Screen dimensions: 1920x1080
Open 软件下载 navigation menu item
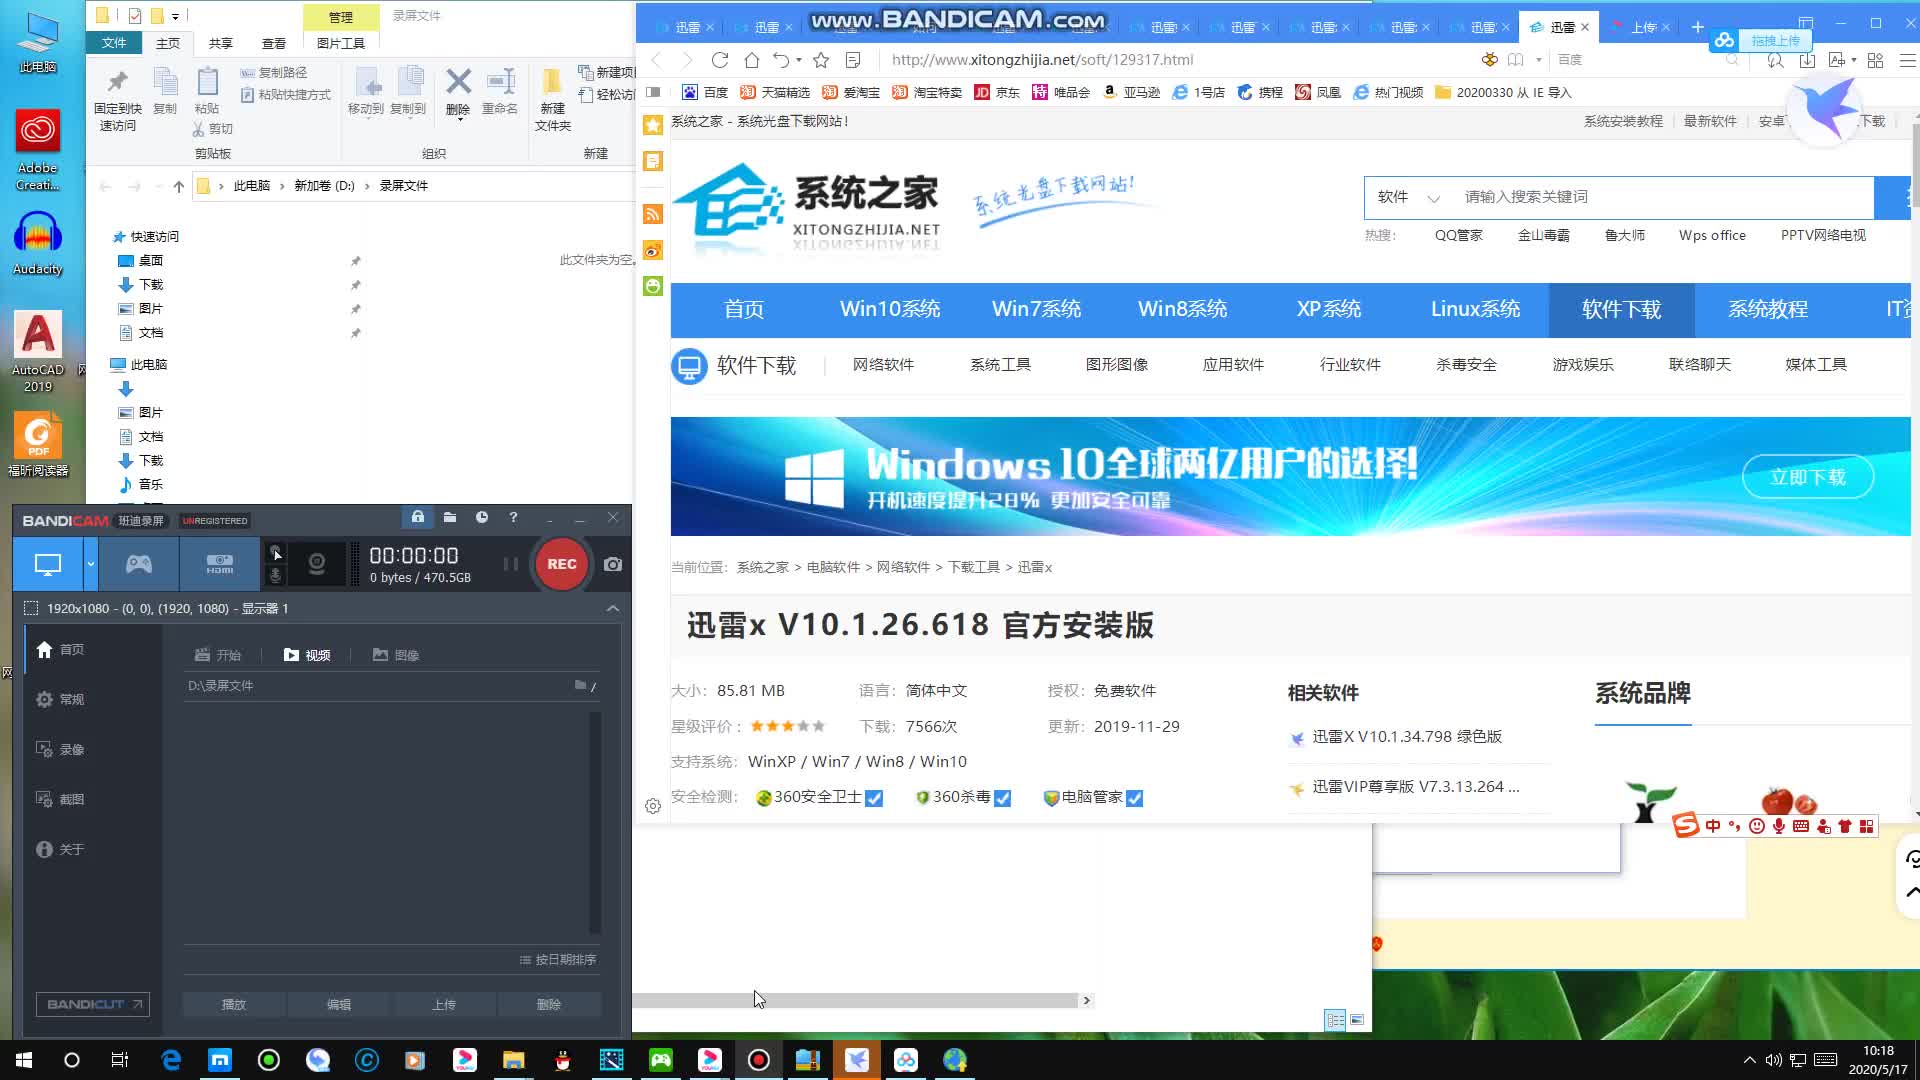[1621, 309]
